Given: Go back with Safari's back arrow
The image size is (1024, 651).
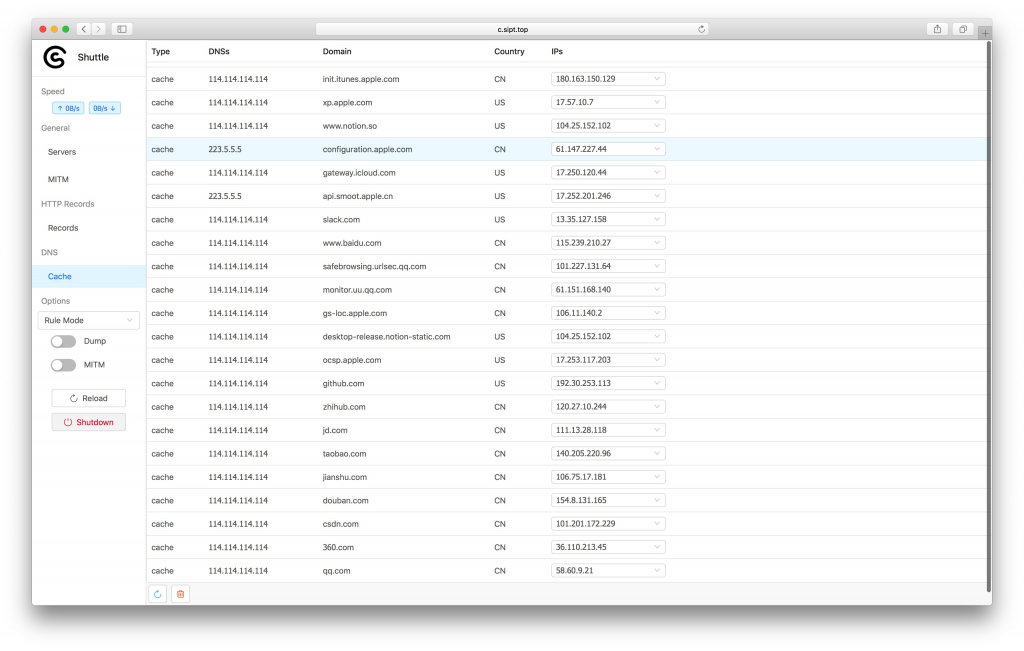Looking at the screenshot, I should click(x=84, y=29).
